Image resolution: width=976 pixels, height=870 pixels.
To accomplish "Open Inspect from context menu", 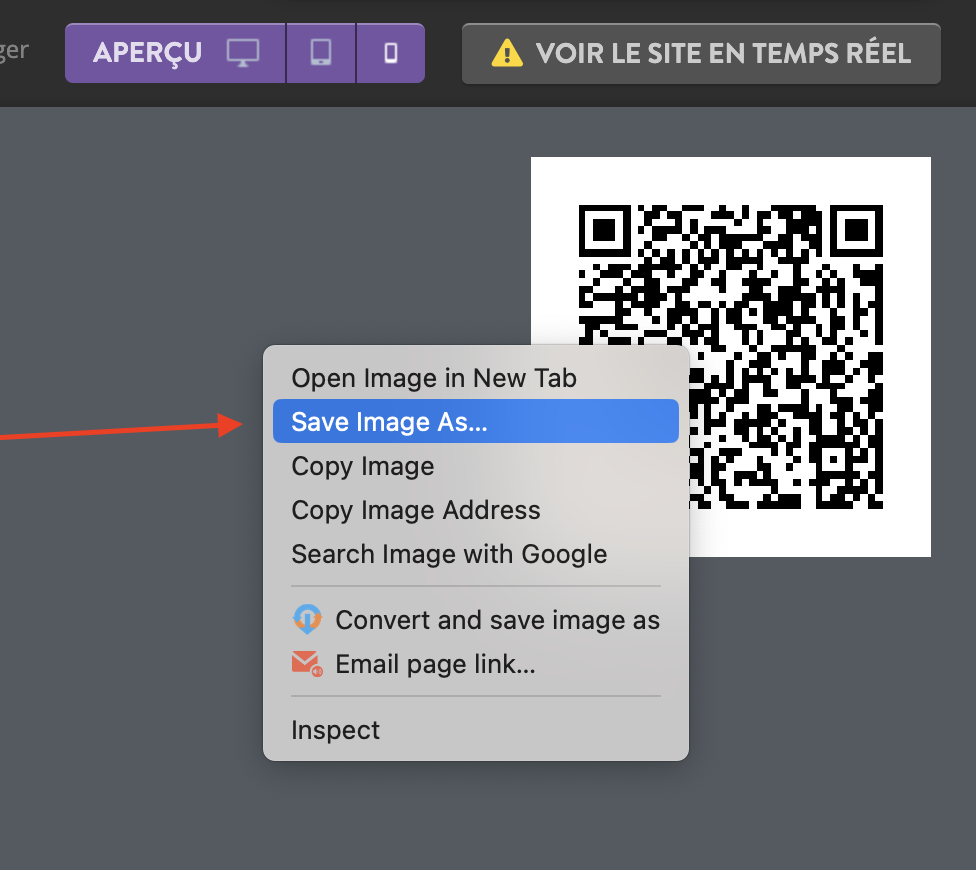I will pos(476,730).
